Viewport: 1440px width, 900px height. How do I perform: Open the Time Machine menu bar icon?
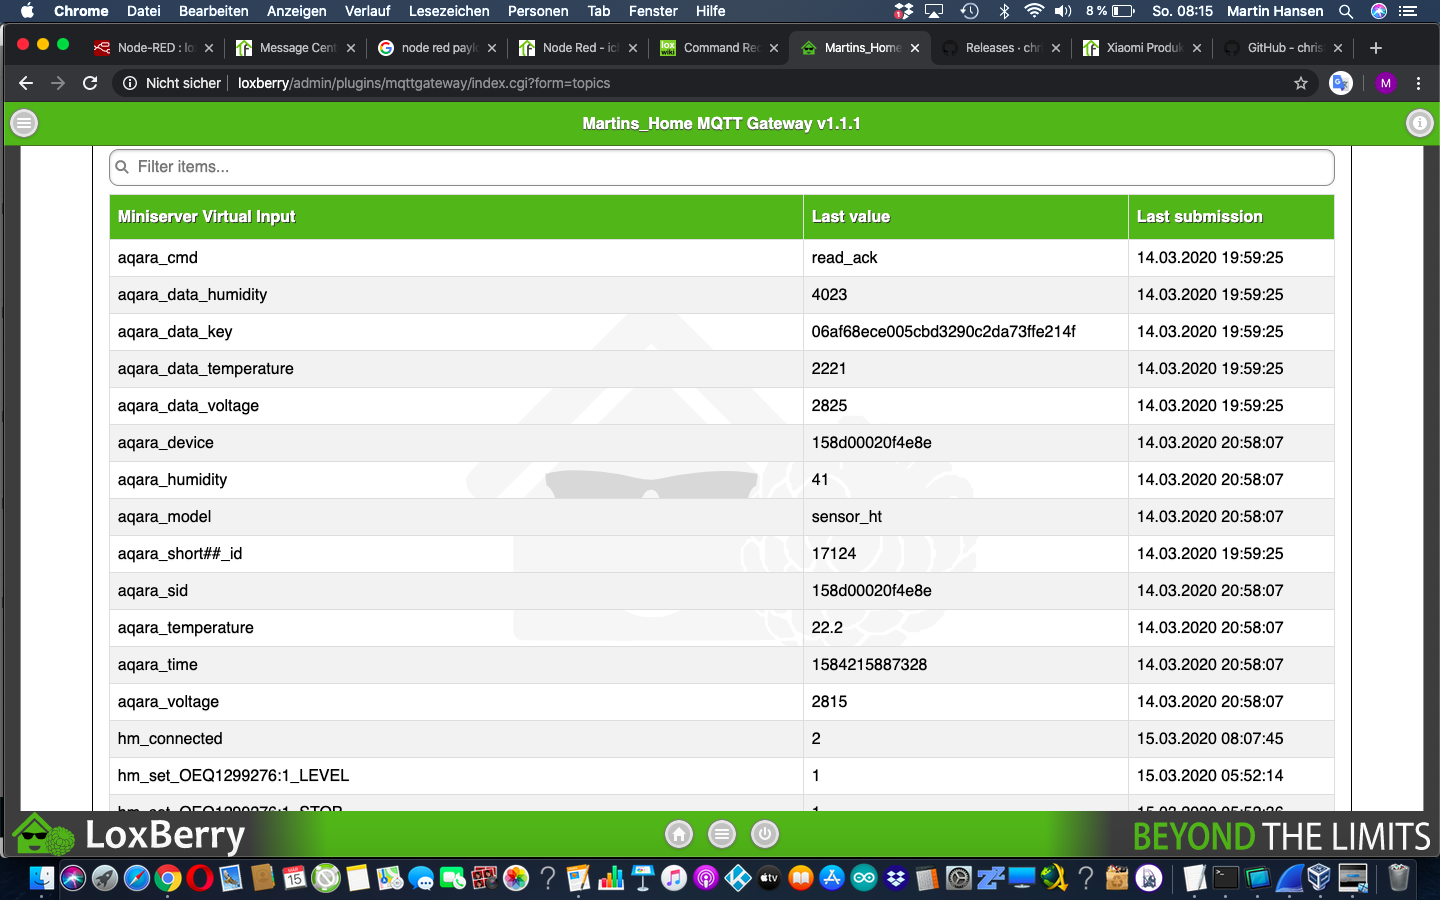coord(969,11)
